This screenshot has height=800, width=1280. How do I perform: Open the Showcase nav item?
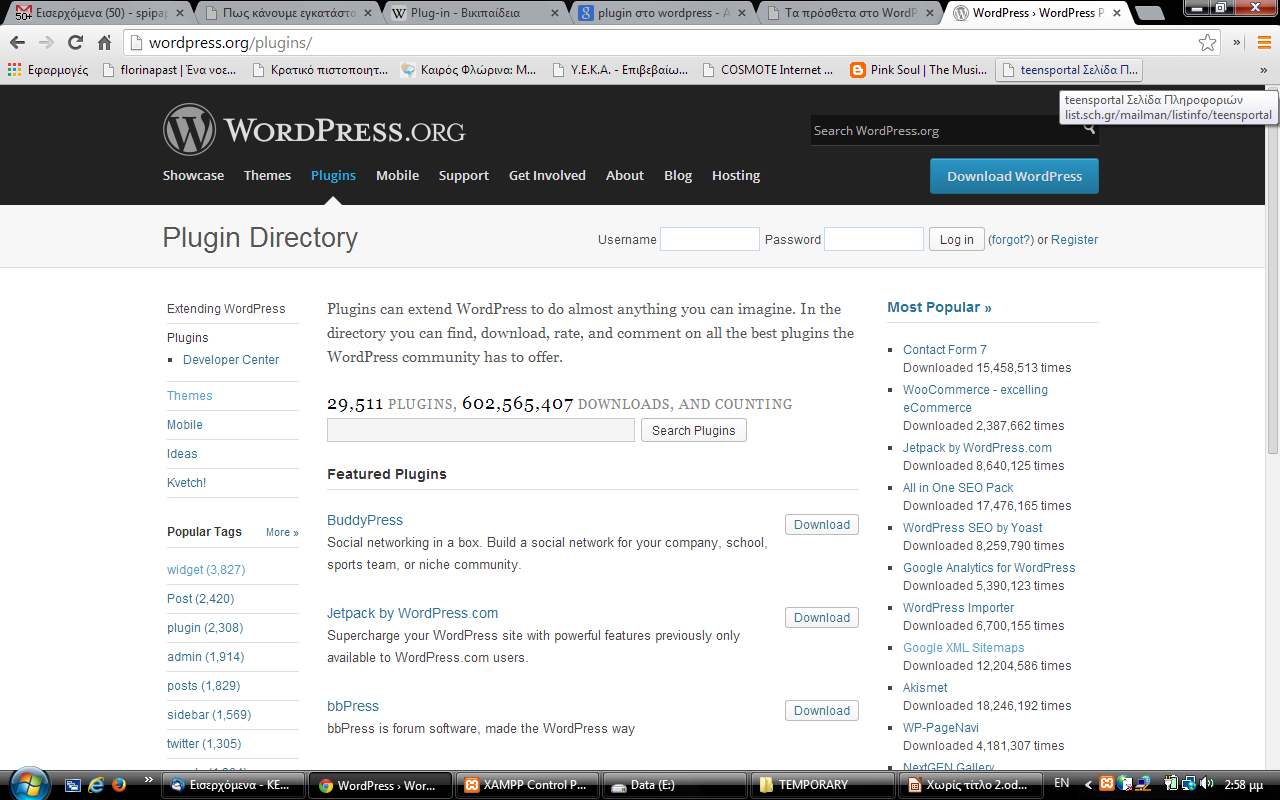pos(193,175)
